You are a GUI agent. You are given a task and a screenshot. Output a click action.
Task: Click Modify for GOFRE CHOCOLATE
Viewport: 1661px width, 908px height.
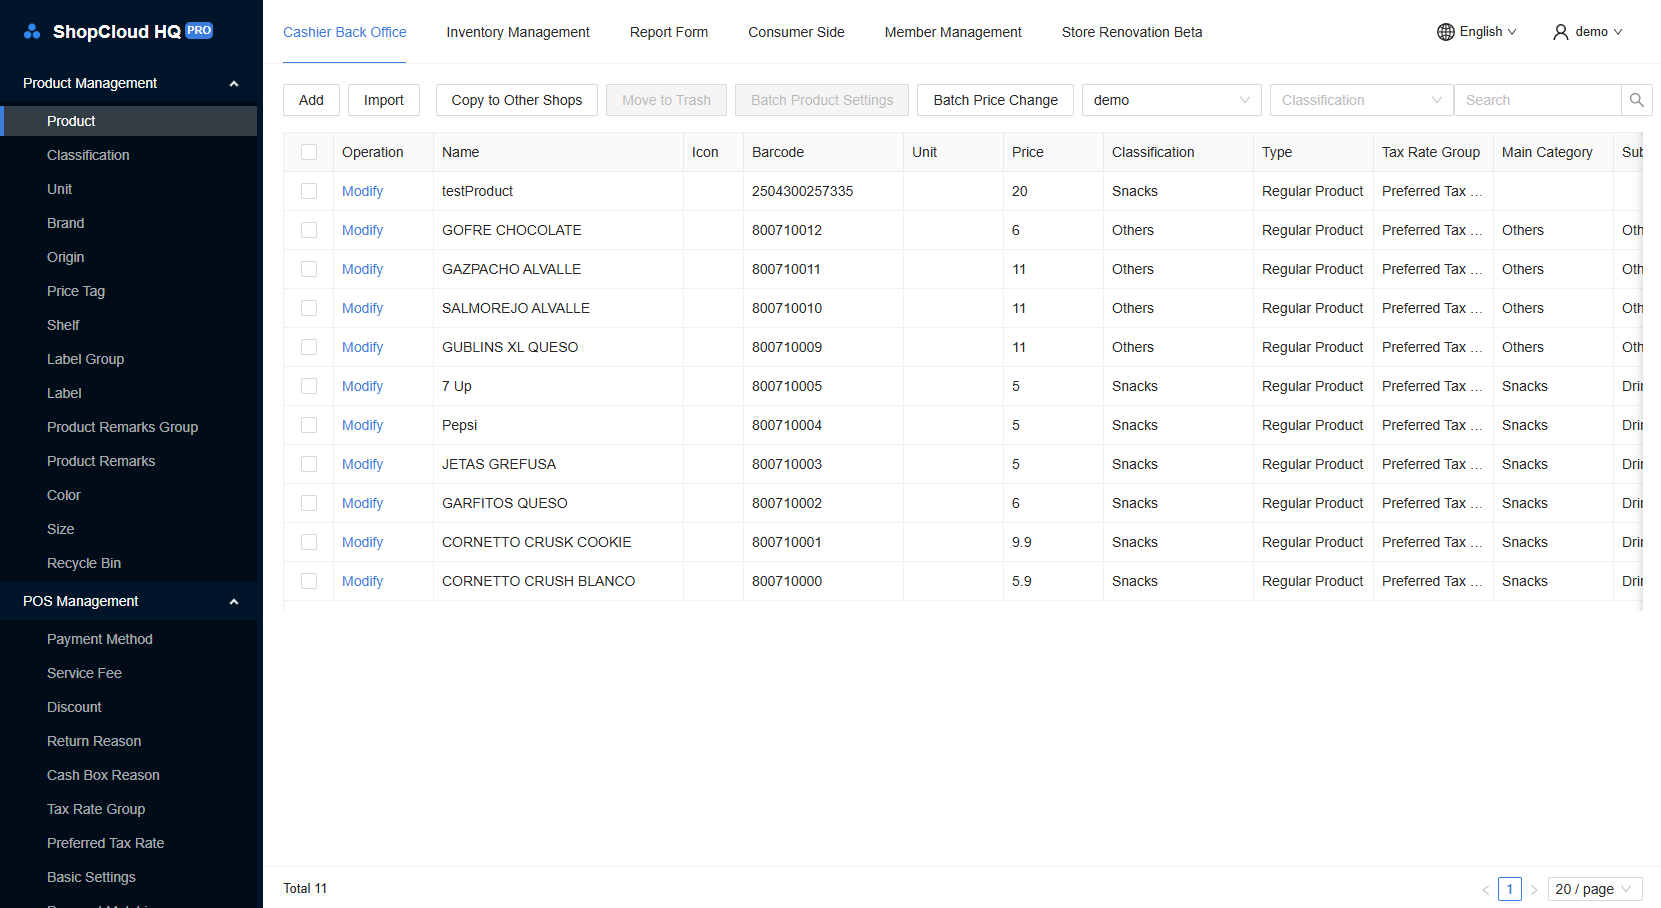[x=362, y=230]
